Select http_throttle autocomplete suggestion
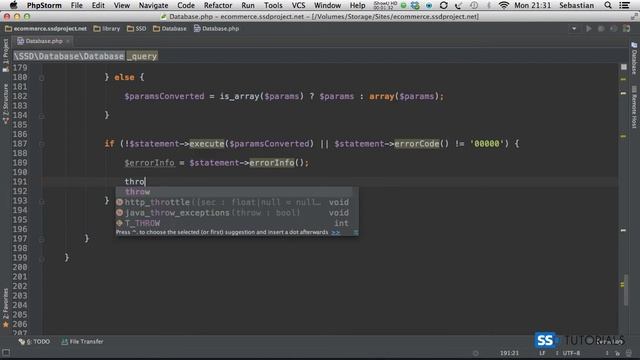The width and height of the screenshot is (640, 360). pyautogui.click(x=233, y=202)
